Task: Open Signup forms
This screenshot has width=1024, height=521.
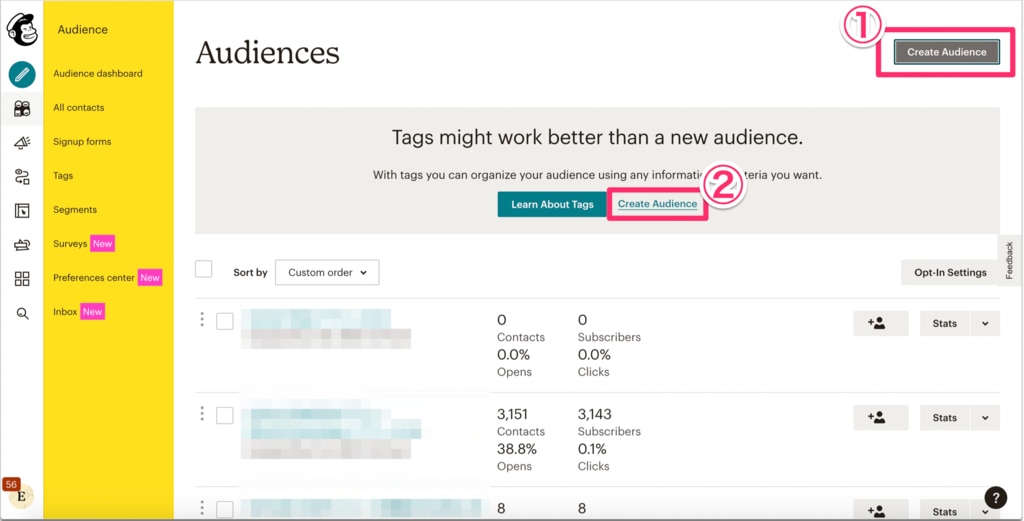Action: click(82, 142)
